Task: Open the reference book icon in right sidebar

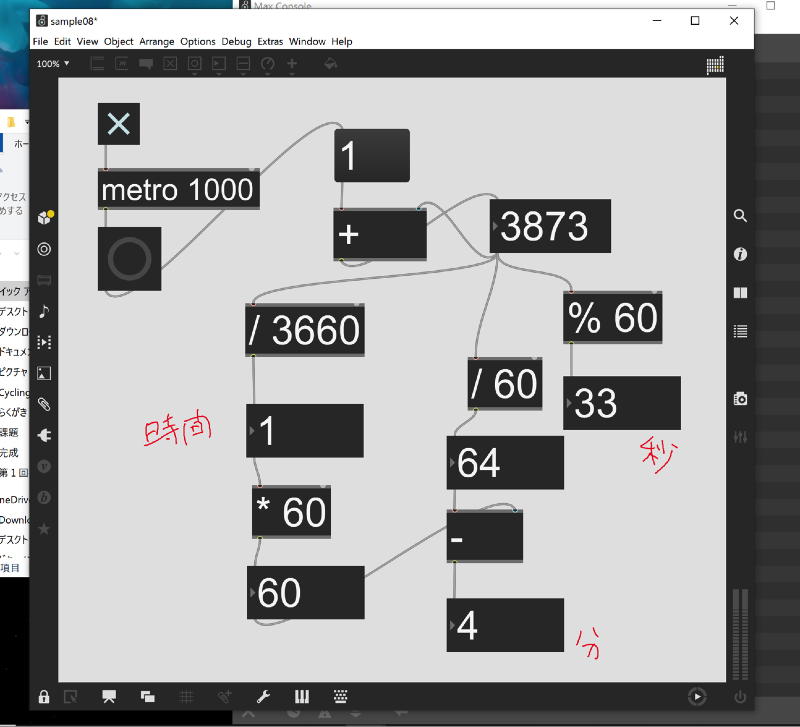Action: (740, 293)
